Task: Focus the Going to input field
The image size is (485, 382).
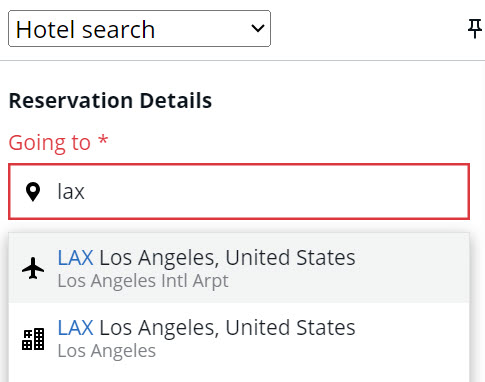Action: click(239, 191)
